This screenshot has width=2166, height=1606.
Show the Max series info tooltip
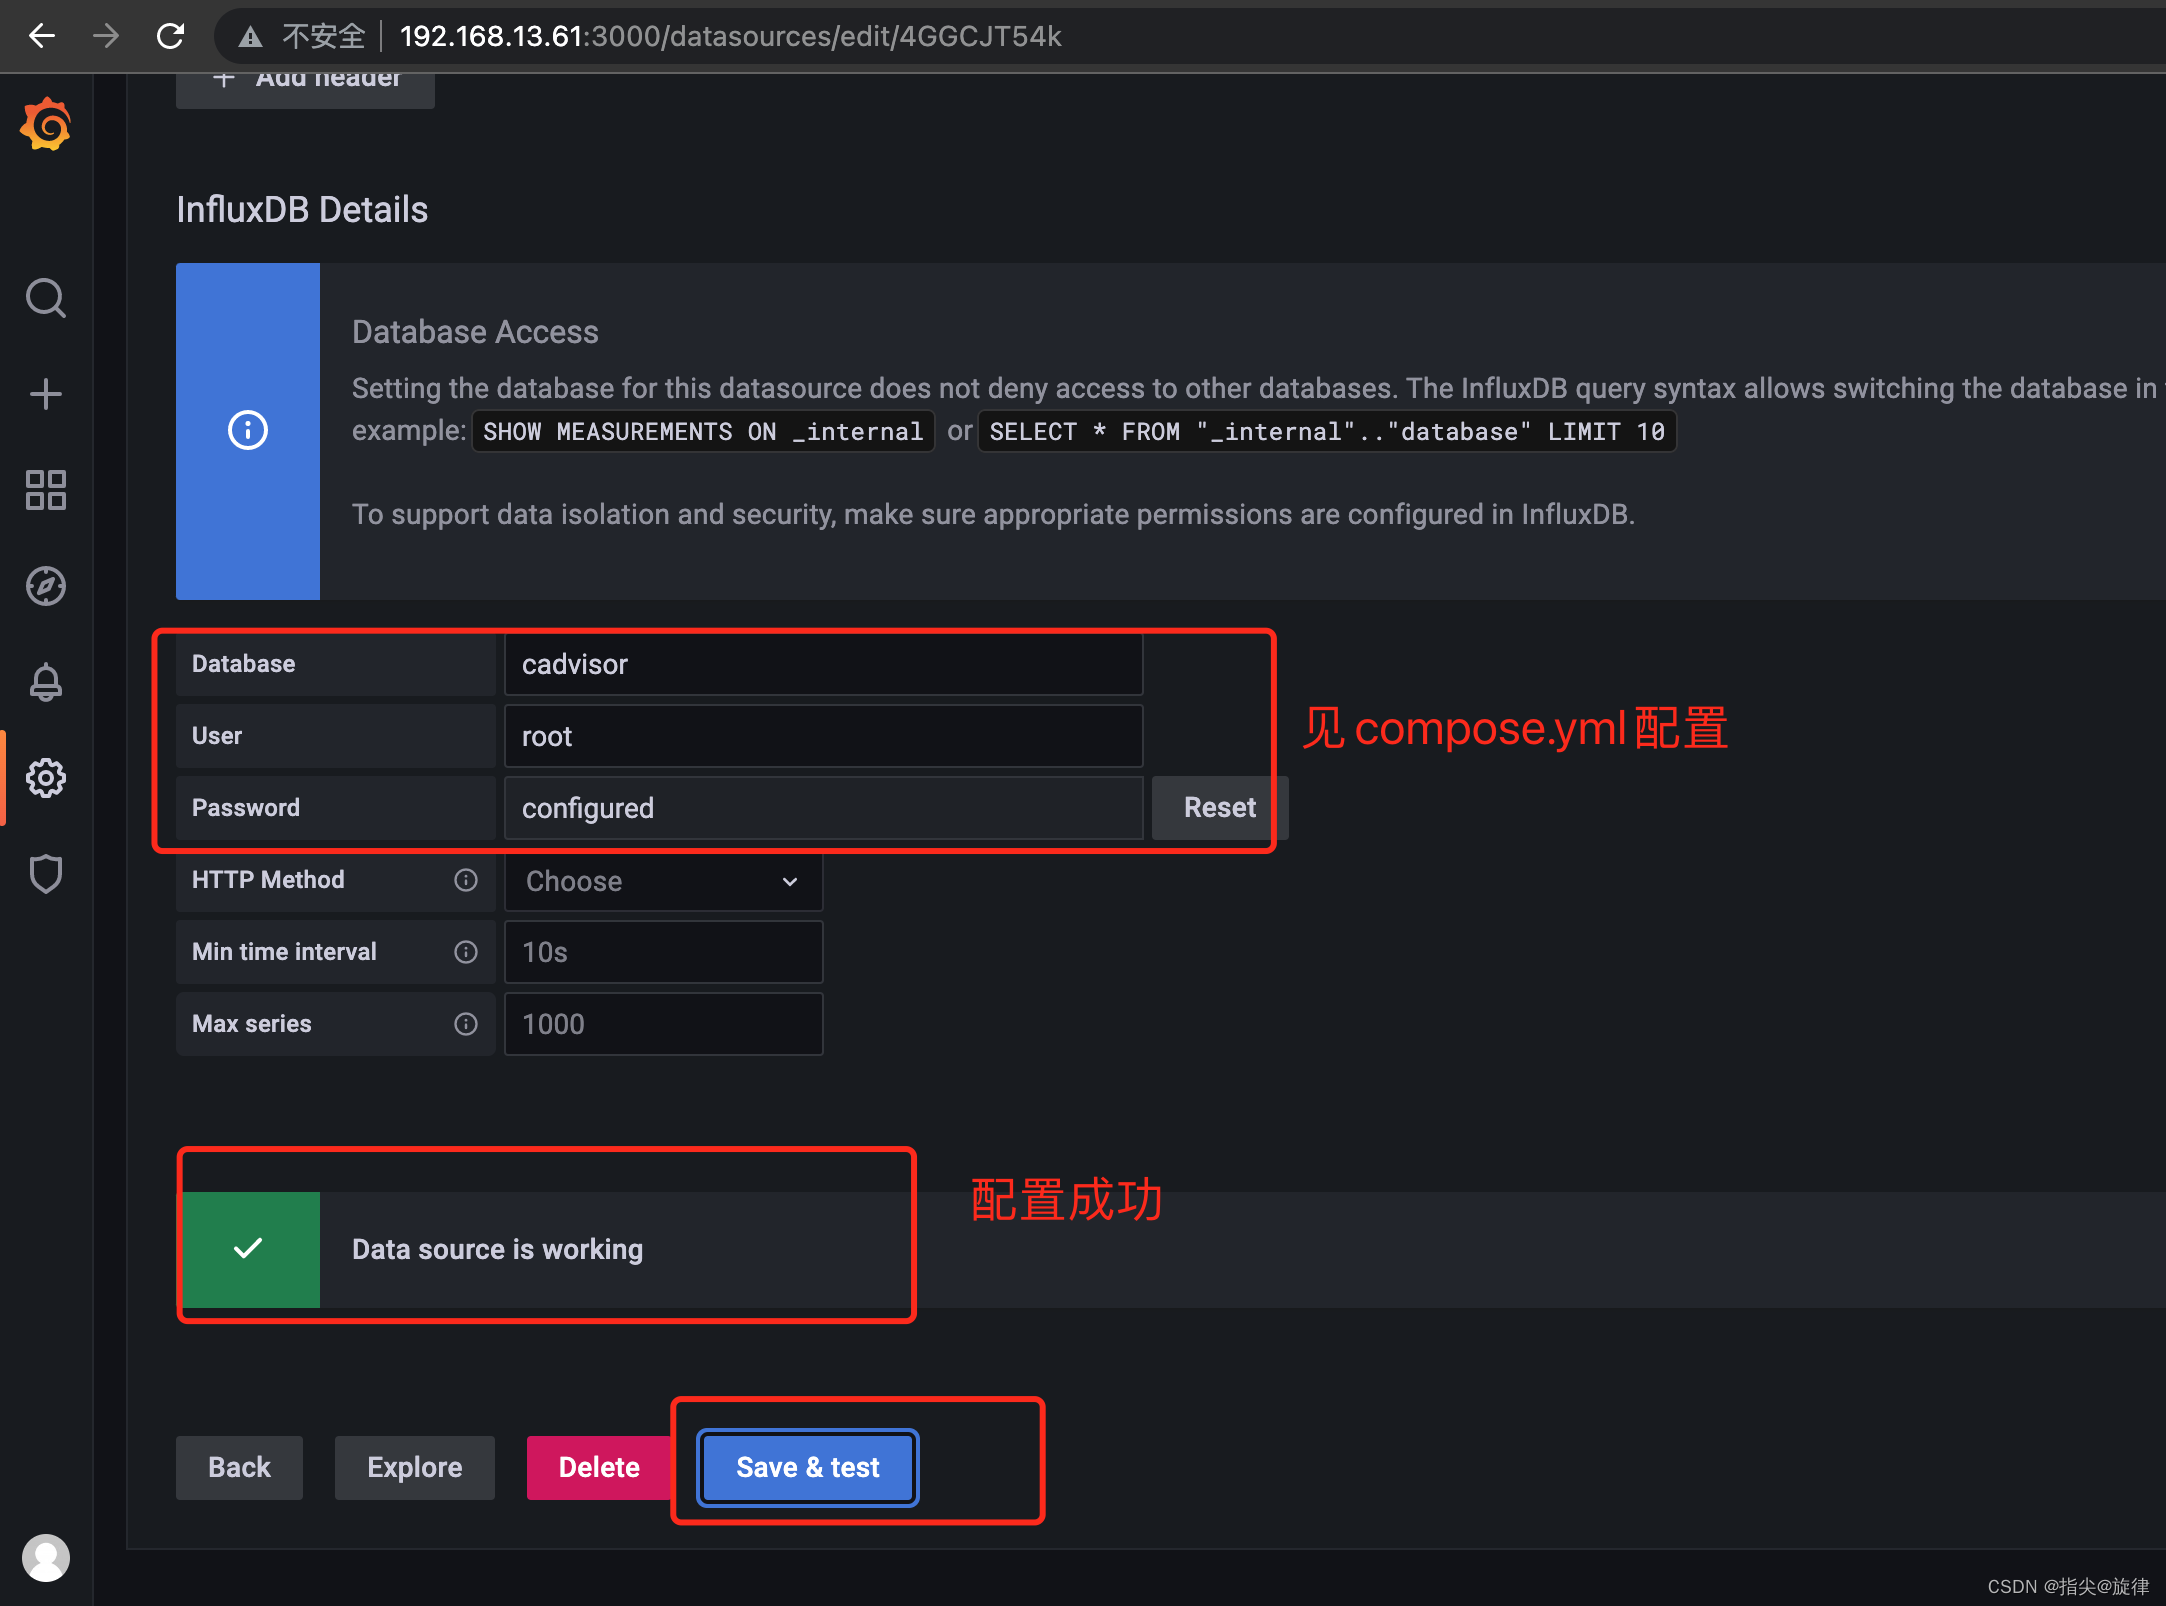click(x=466, y=1024)
